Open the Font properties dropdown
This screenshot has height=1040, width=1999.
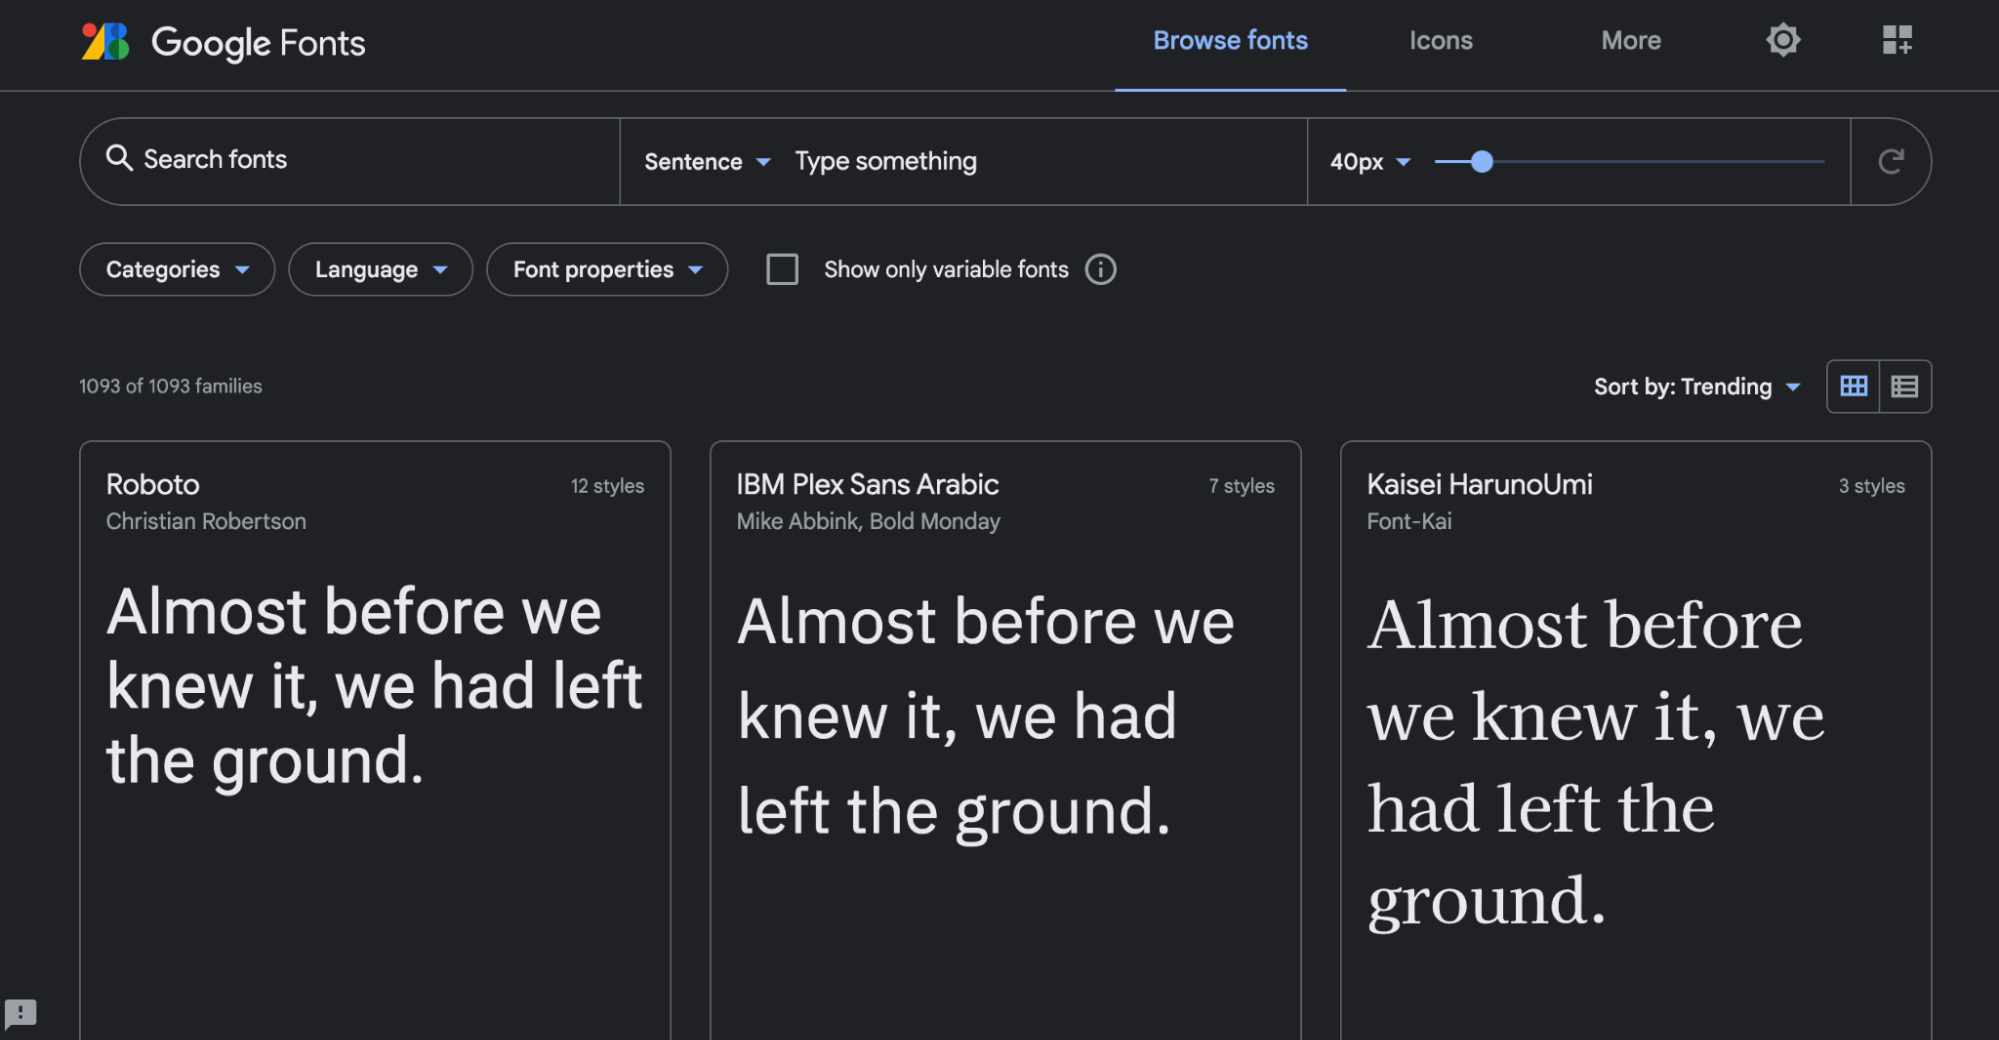[607, 270]
